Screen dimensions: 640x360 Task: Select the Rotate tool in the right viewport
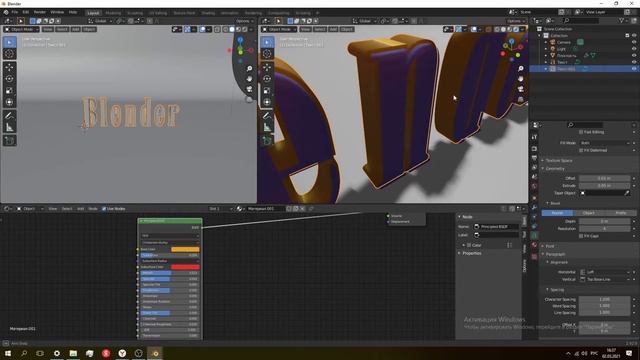coord(267,79)
